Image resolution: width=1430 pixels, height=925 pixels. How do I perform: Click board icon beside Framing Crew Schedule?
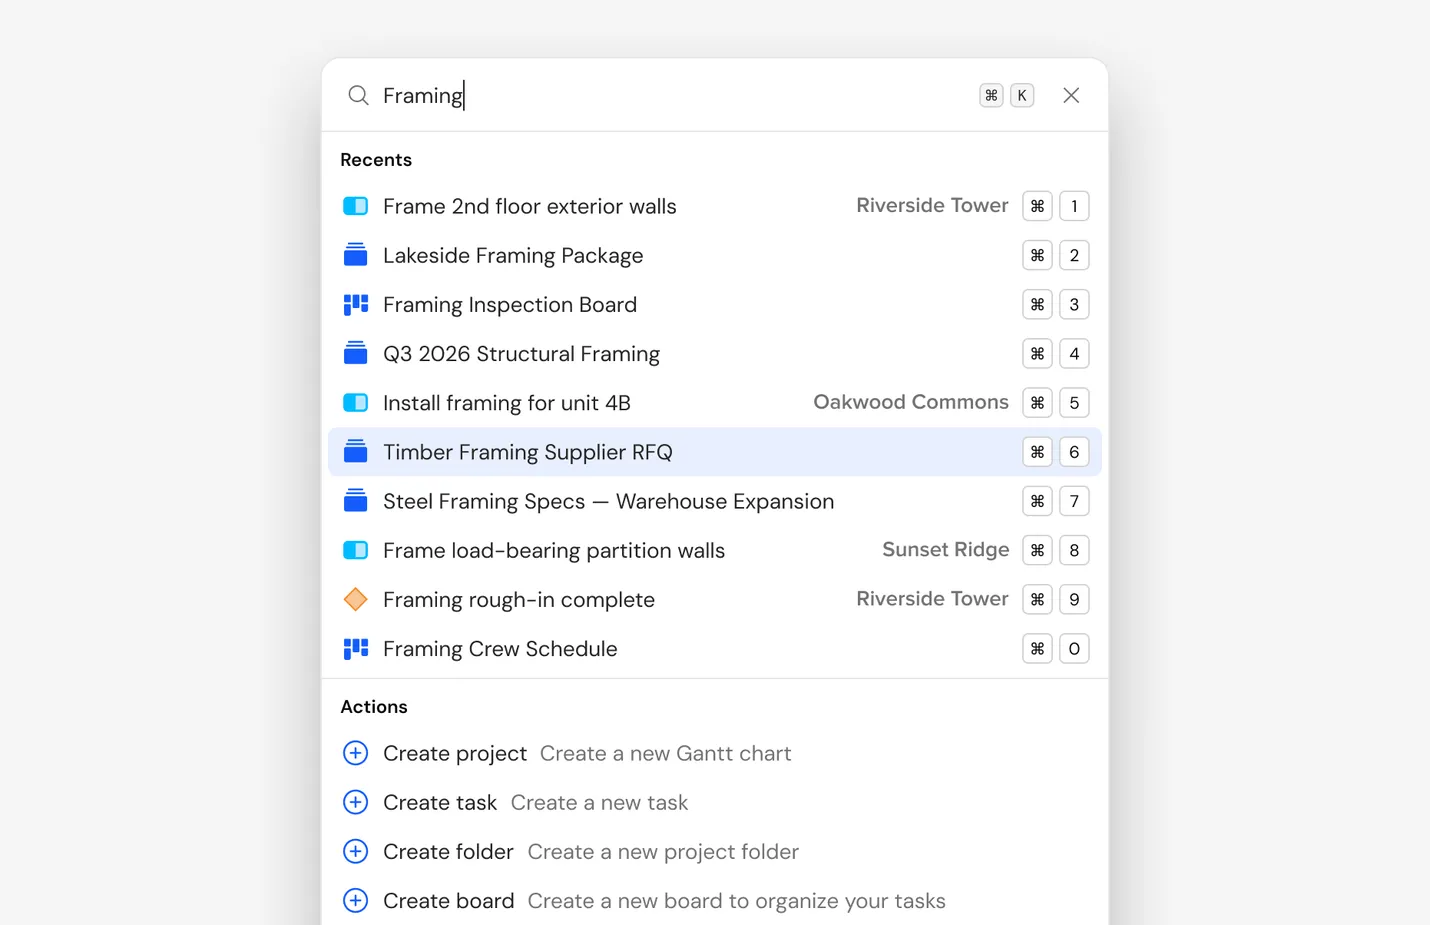pyautogui.click(x=356, y=648)
